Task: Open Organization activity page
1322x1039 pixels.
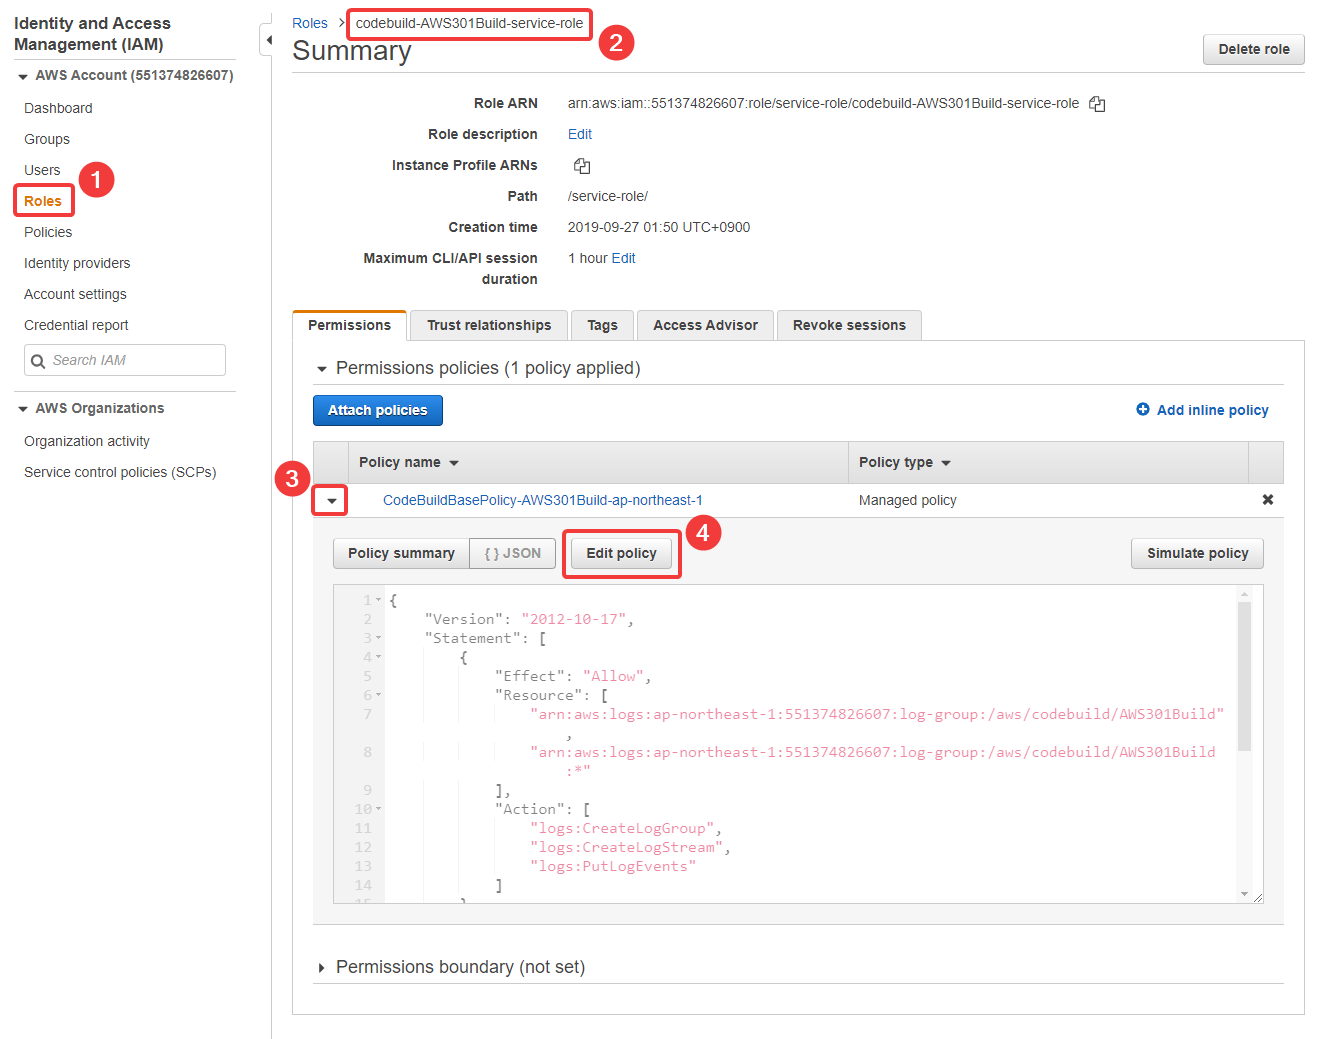Action: [87, 441]
